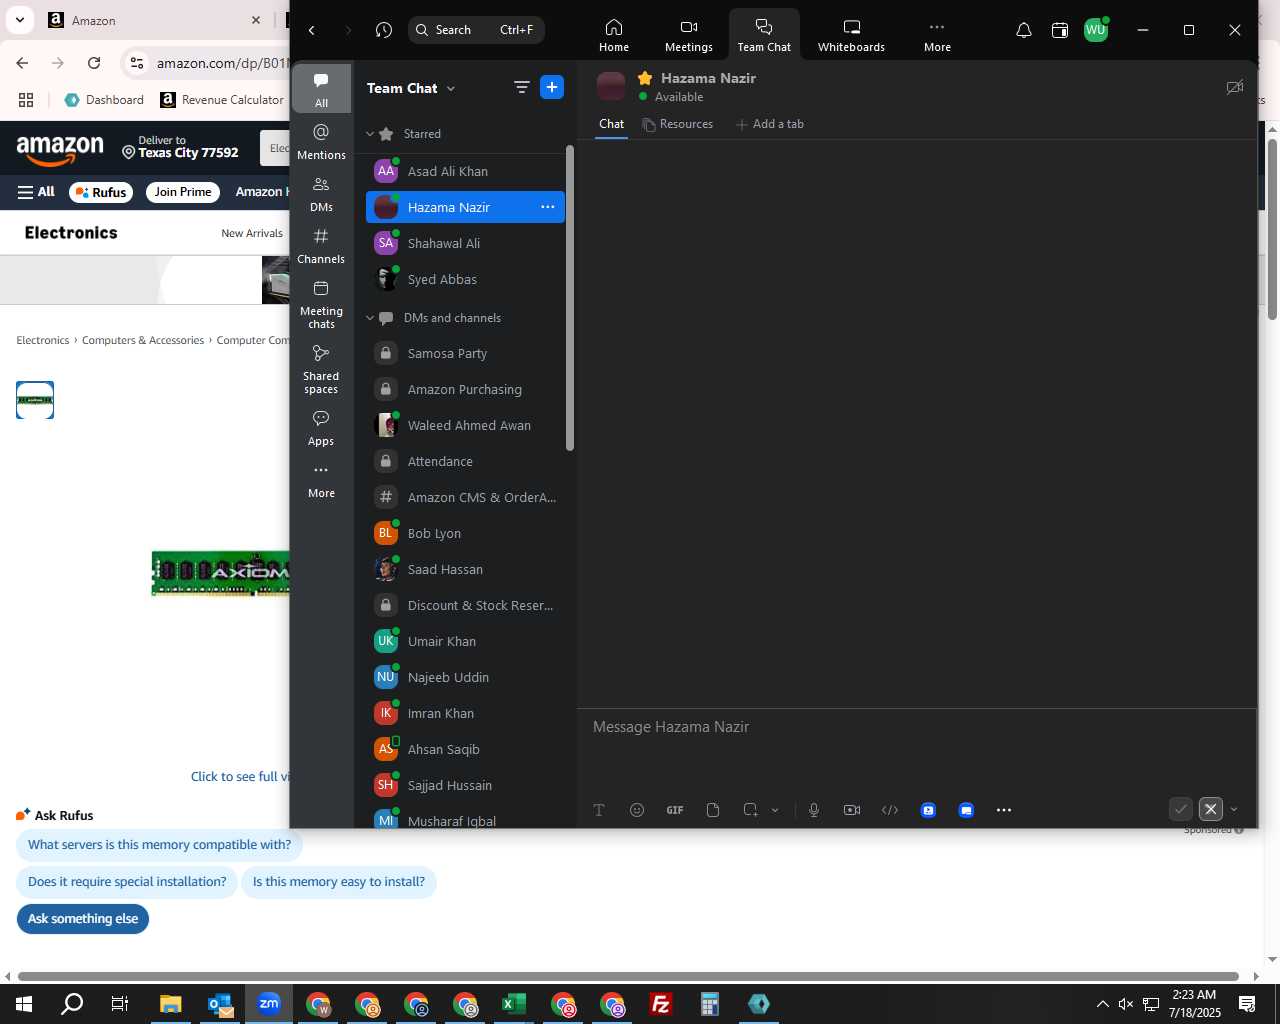This screenshot has height=1024, width=1280.
Task: Open FileZilla from Windows taskbar
Action: click(x=660, y=1004)
